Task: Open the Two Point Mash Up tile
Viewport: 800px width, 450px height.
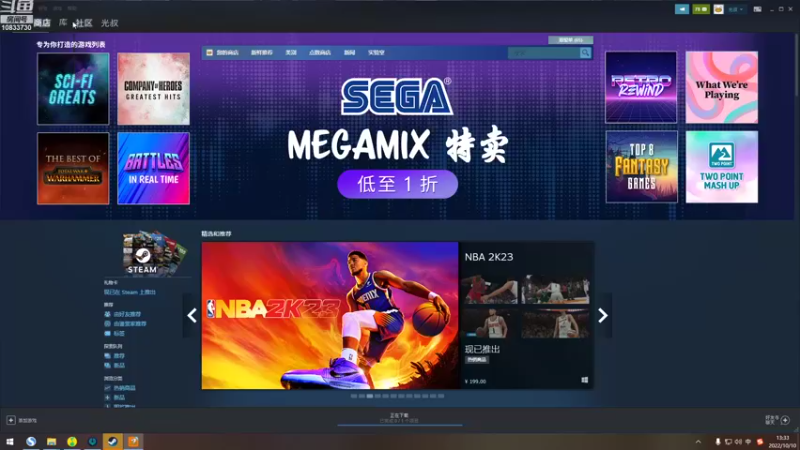Action: (x=722, y=167)
